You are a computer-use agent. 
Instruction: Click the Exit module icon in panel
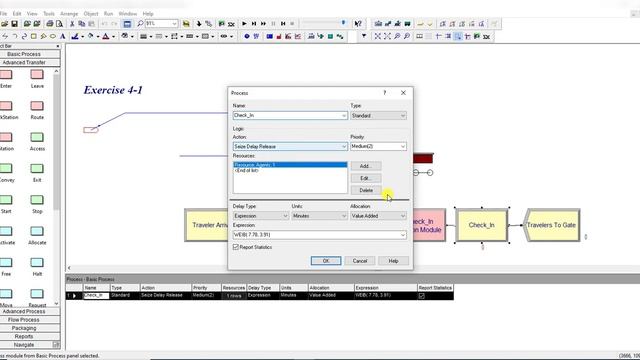click(x=37, y=168)
